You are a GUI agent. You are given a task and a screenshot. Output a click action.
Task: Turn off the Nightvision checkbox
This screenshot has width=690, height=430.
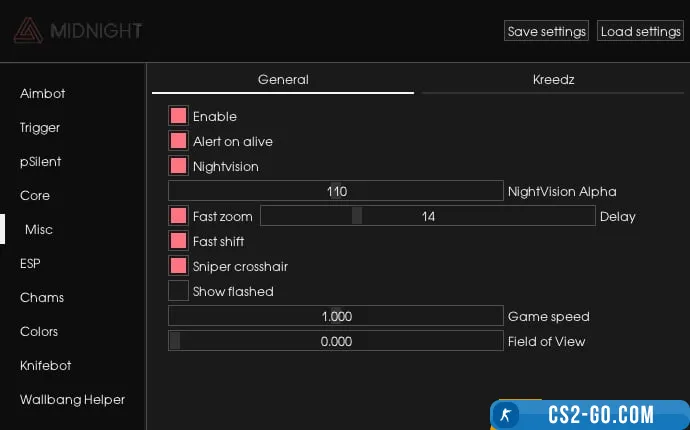point(178,166)
